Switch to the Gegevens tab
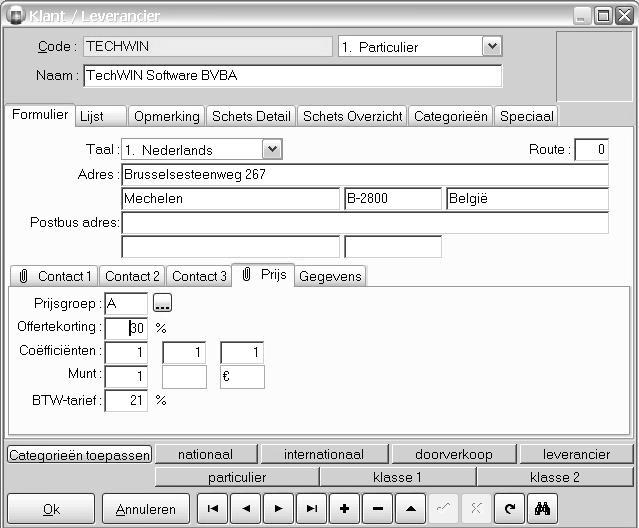Screen dimensions: 639x528 pos(330,276)
